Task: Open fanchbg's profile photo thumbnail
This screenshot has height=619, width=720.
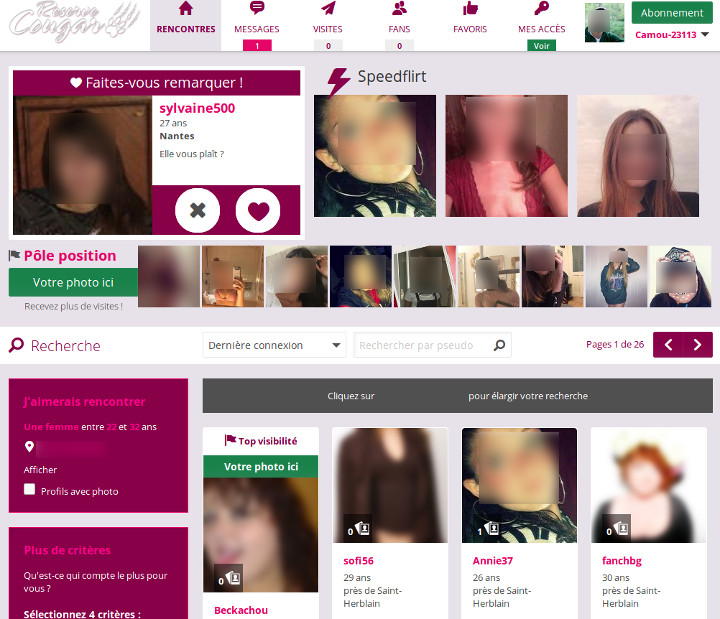Action: [648, 485]
